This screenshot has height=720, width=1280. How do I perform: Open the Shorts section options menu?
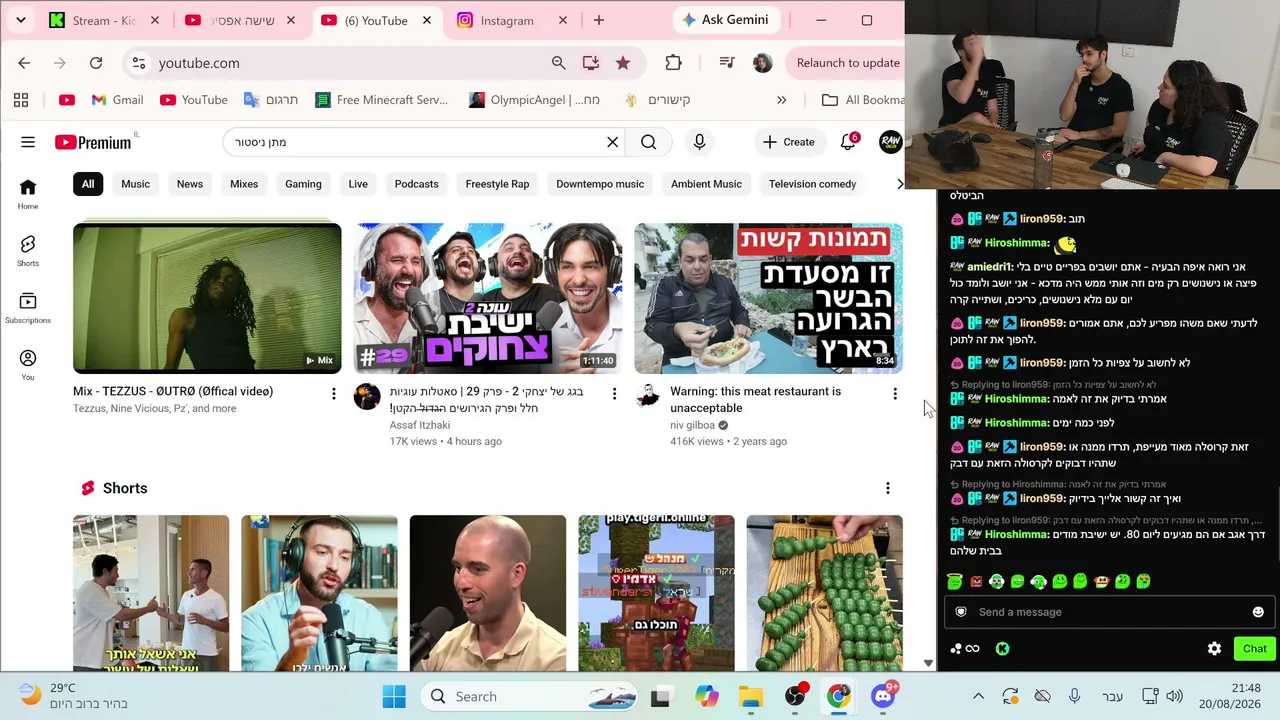[887, 488]
